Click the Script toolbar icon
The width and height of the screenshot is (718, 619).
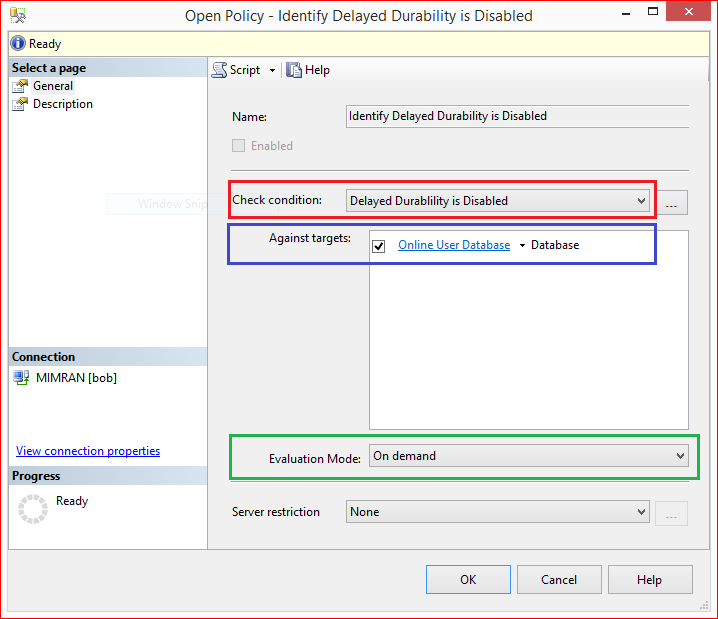[220, 70]
